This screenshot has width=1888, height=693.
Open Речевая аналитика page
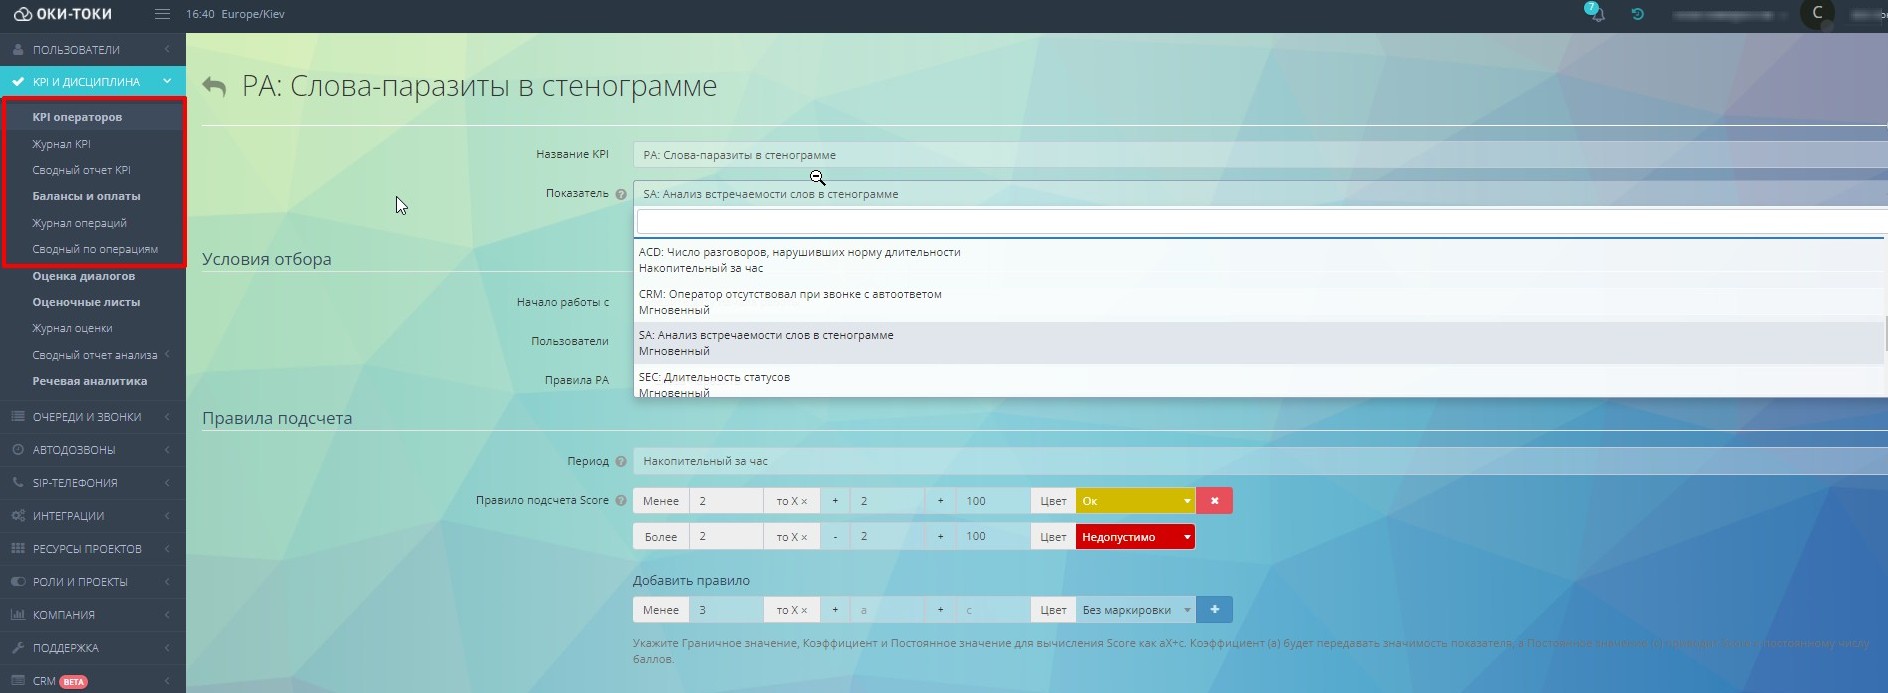[89, 381]
